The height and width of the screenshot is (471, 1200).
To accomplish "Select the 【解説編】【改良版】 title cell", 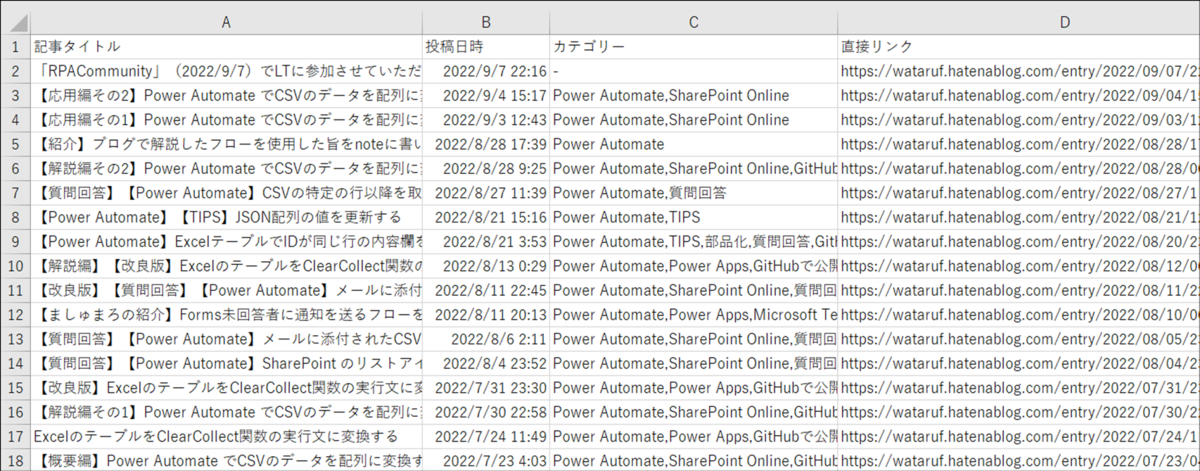I will pos(226,266).
